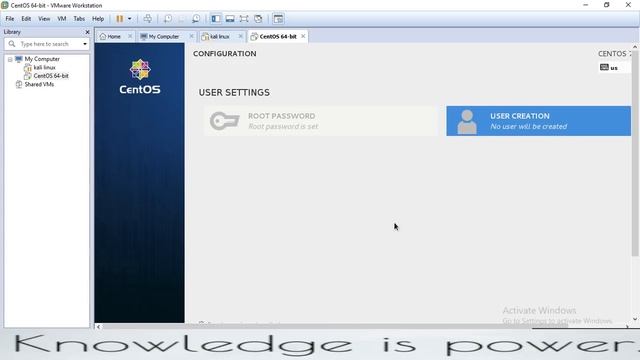Minimize the VMware Workstation window
The width and height of the screenshot is (640, 360).
586,5
